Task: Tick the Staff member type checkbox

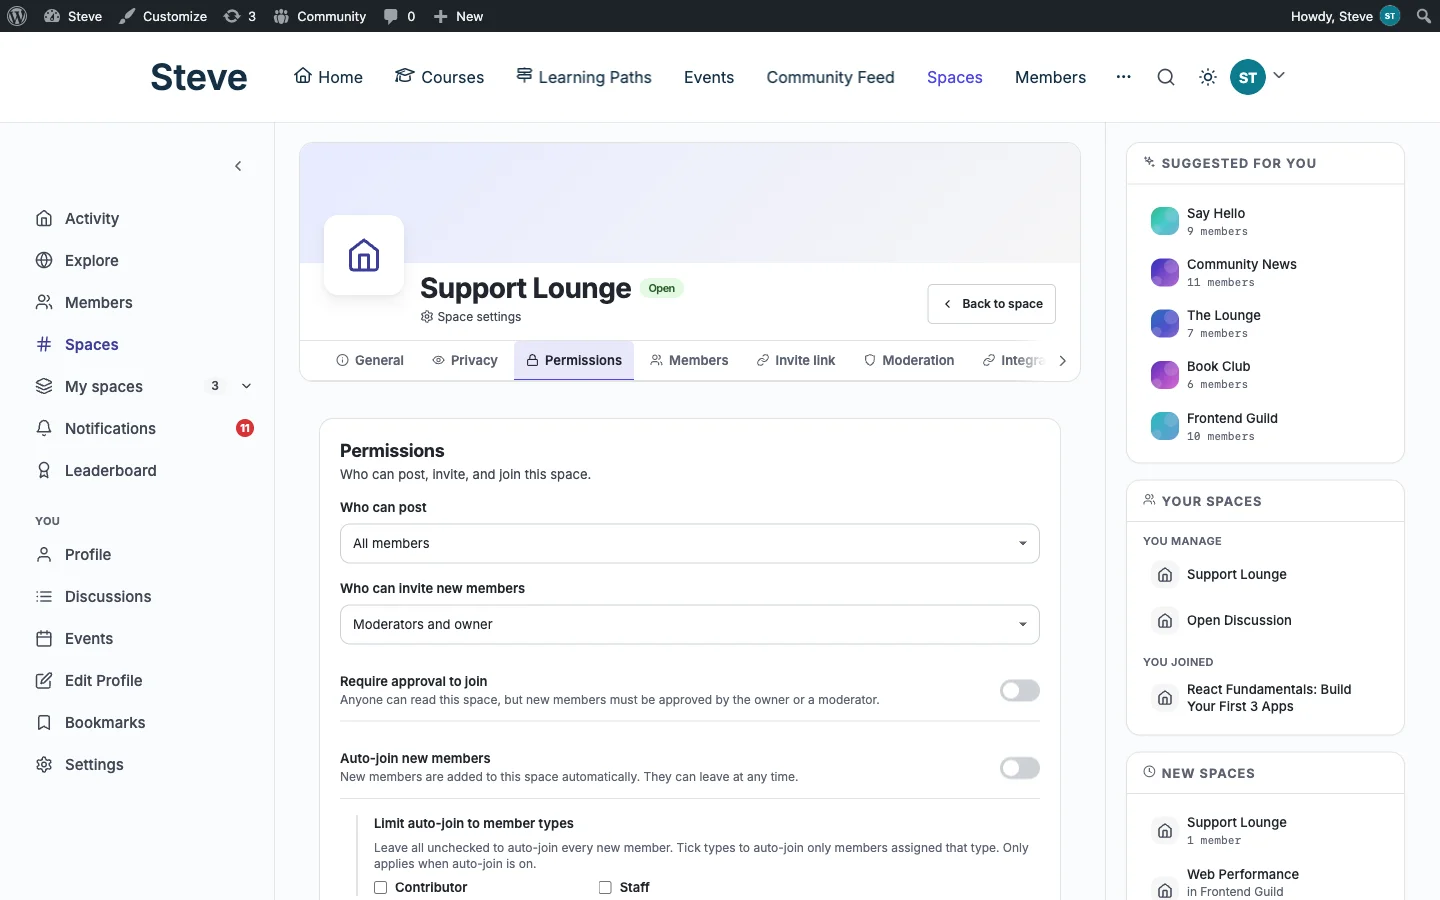Action: point(605,887)
